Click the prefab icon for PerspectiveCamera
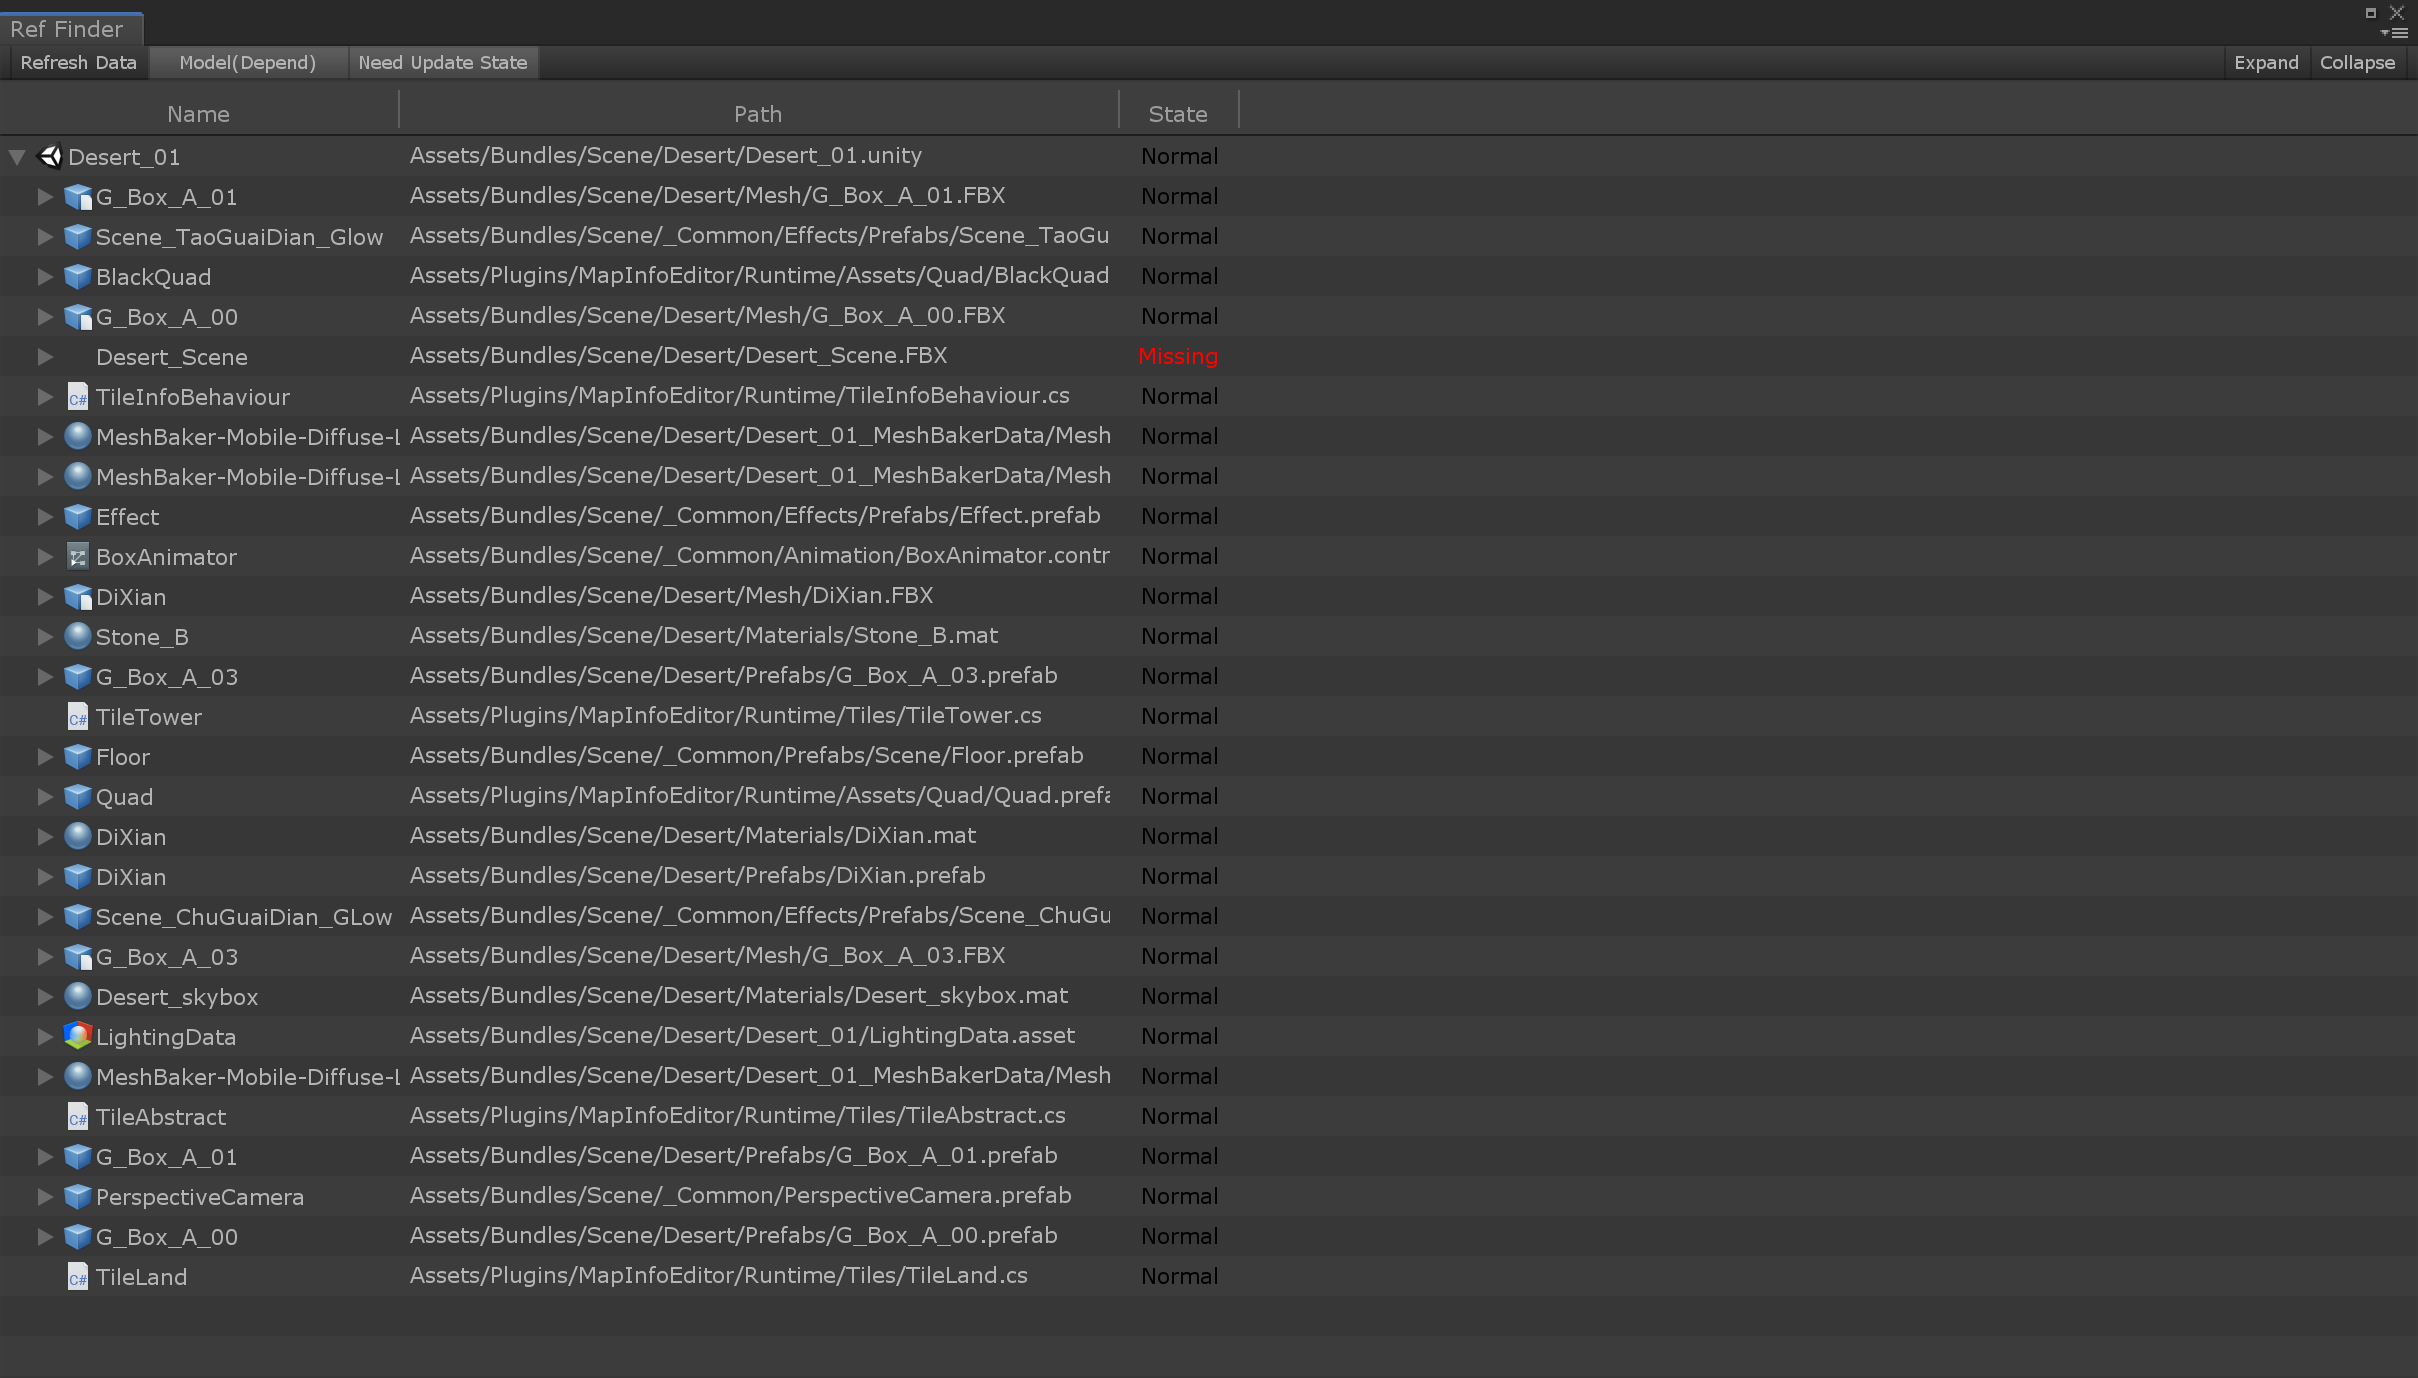Viewport: 2418px width, 1378px height. point(78,1197)
